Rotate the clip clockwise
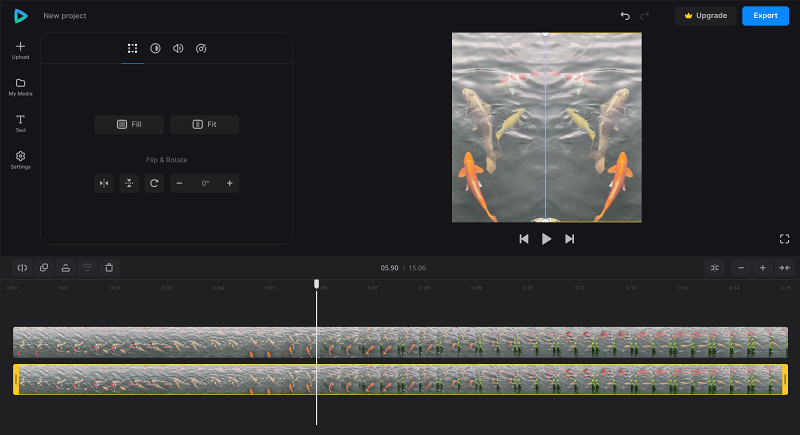 [154, 183]
